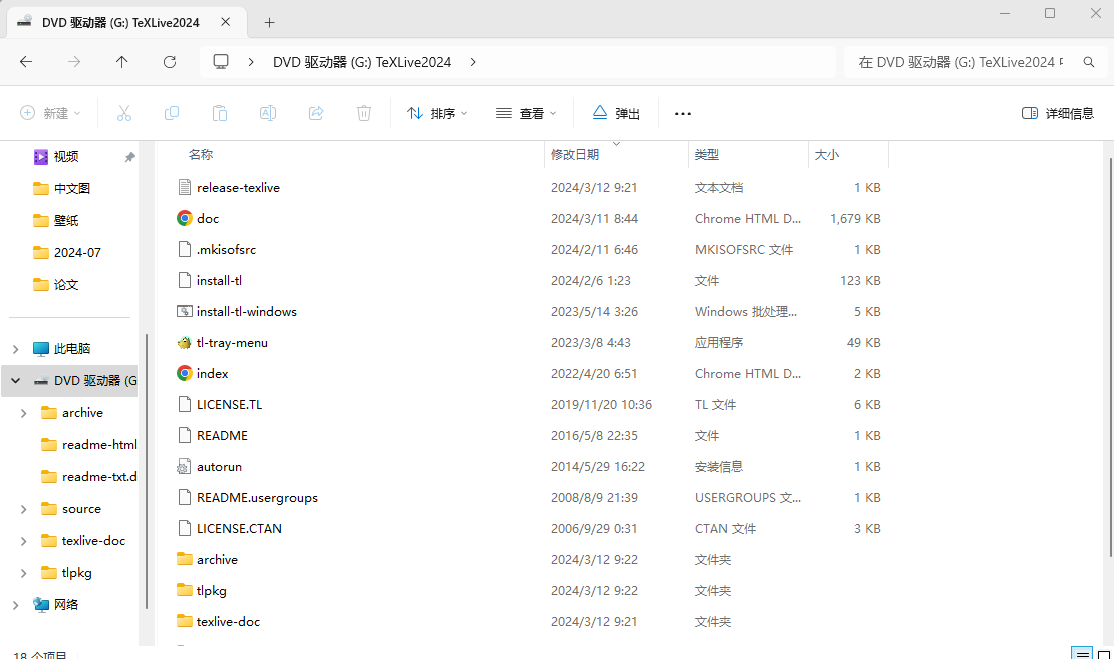This screenshot has height=659, width=1114.
Task: Click the 弹出 eject button
Action: point(616,113)
